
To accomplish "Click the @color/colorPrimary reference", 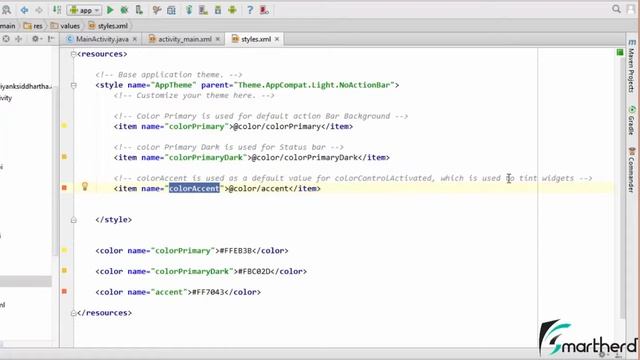I will click(x=277, y=127).
